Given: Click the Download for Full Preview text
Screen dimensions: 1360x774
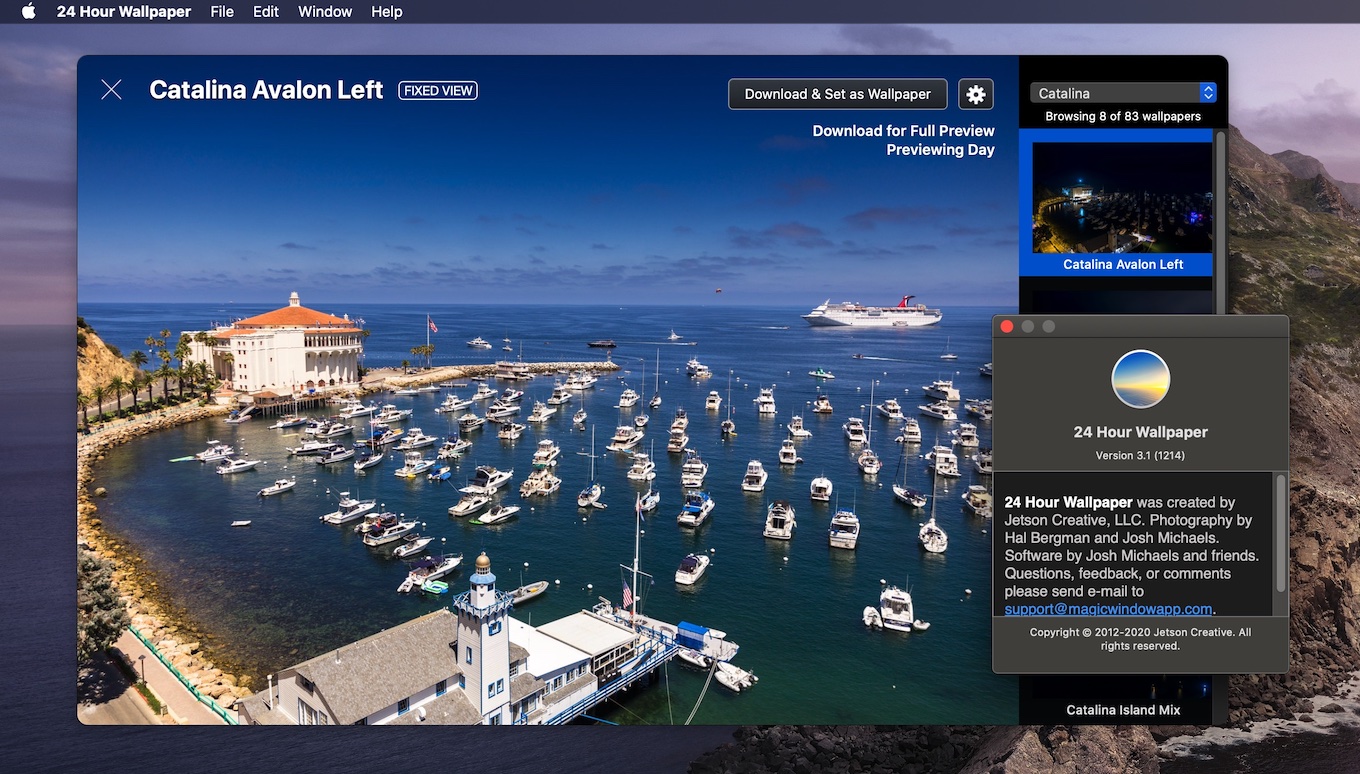Looking at the screenshot, I should click(x=903, y=131).
